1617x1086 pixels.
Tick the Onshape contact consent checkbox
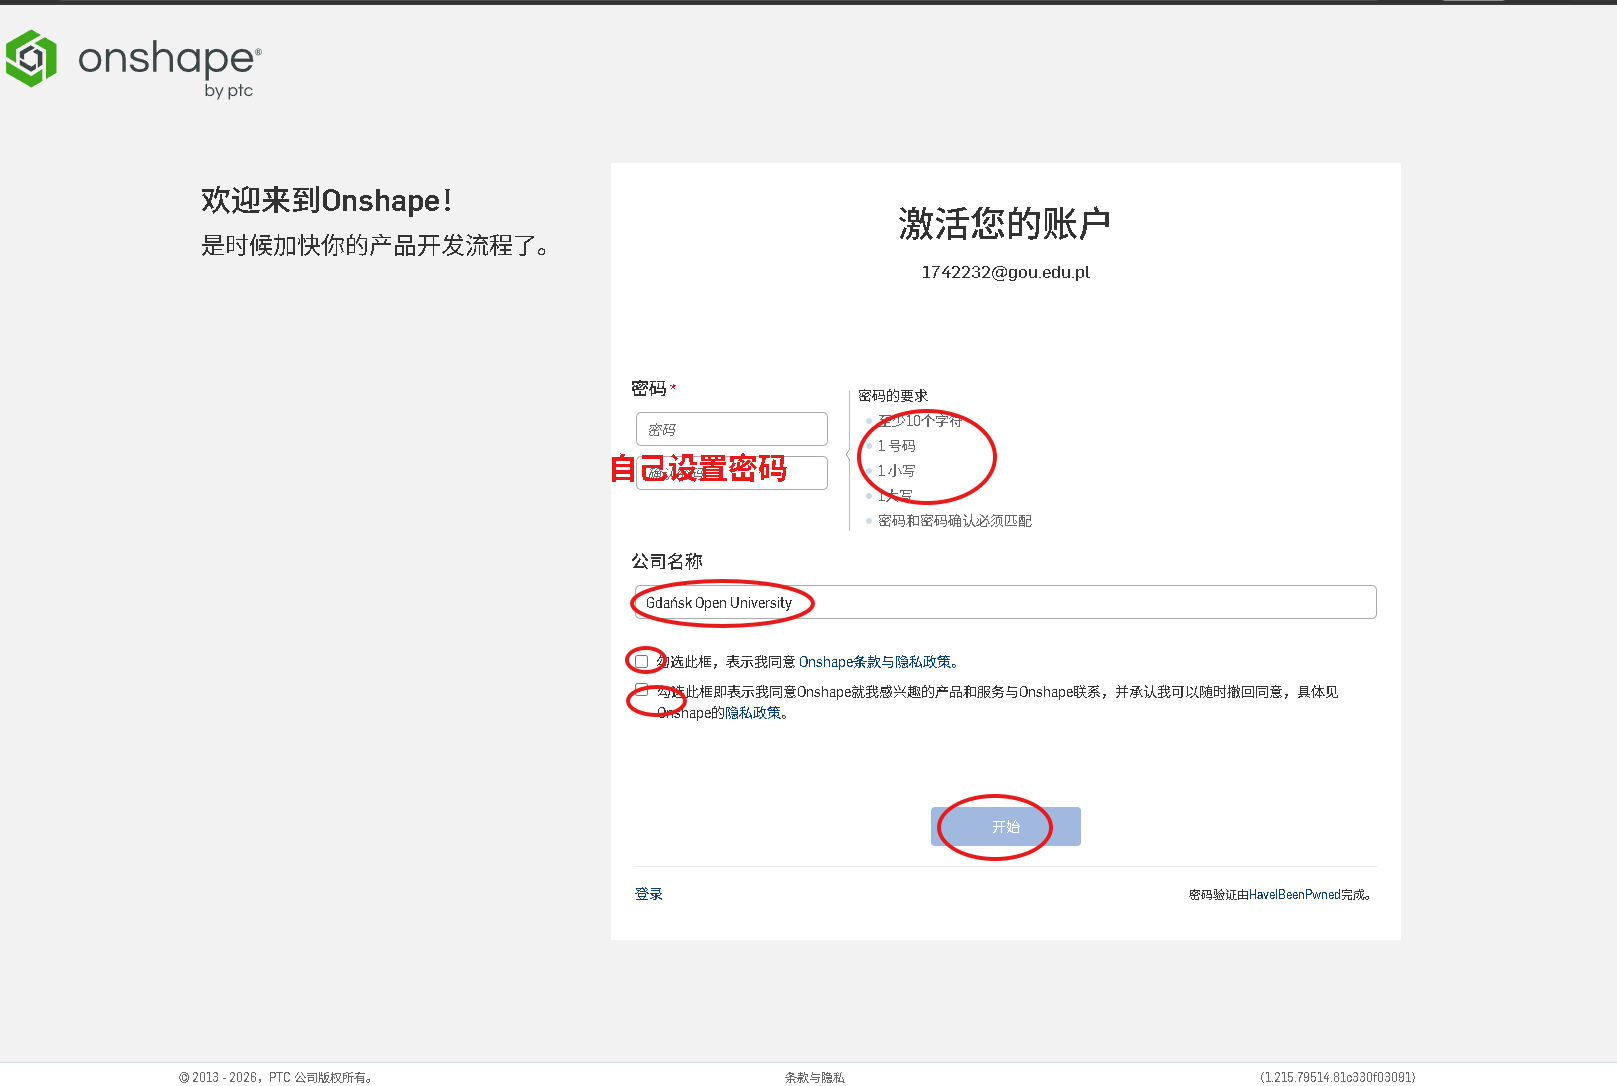click(642, 691)
